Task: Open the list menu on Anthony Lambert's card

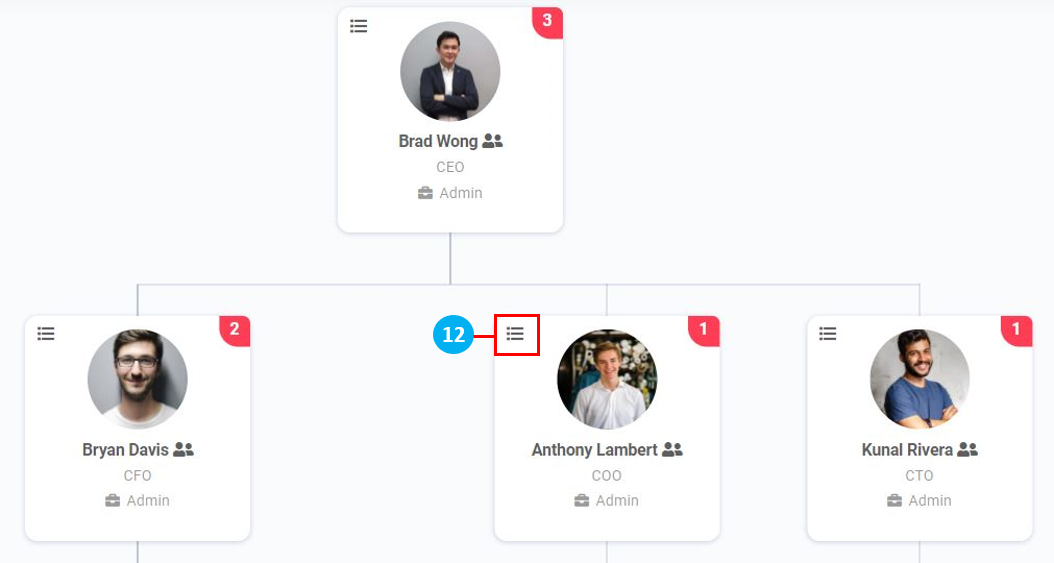Action: pyautogui.click(x=516, y=333)
